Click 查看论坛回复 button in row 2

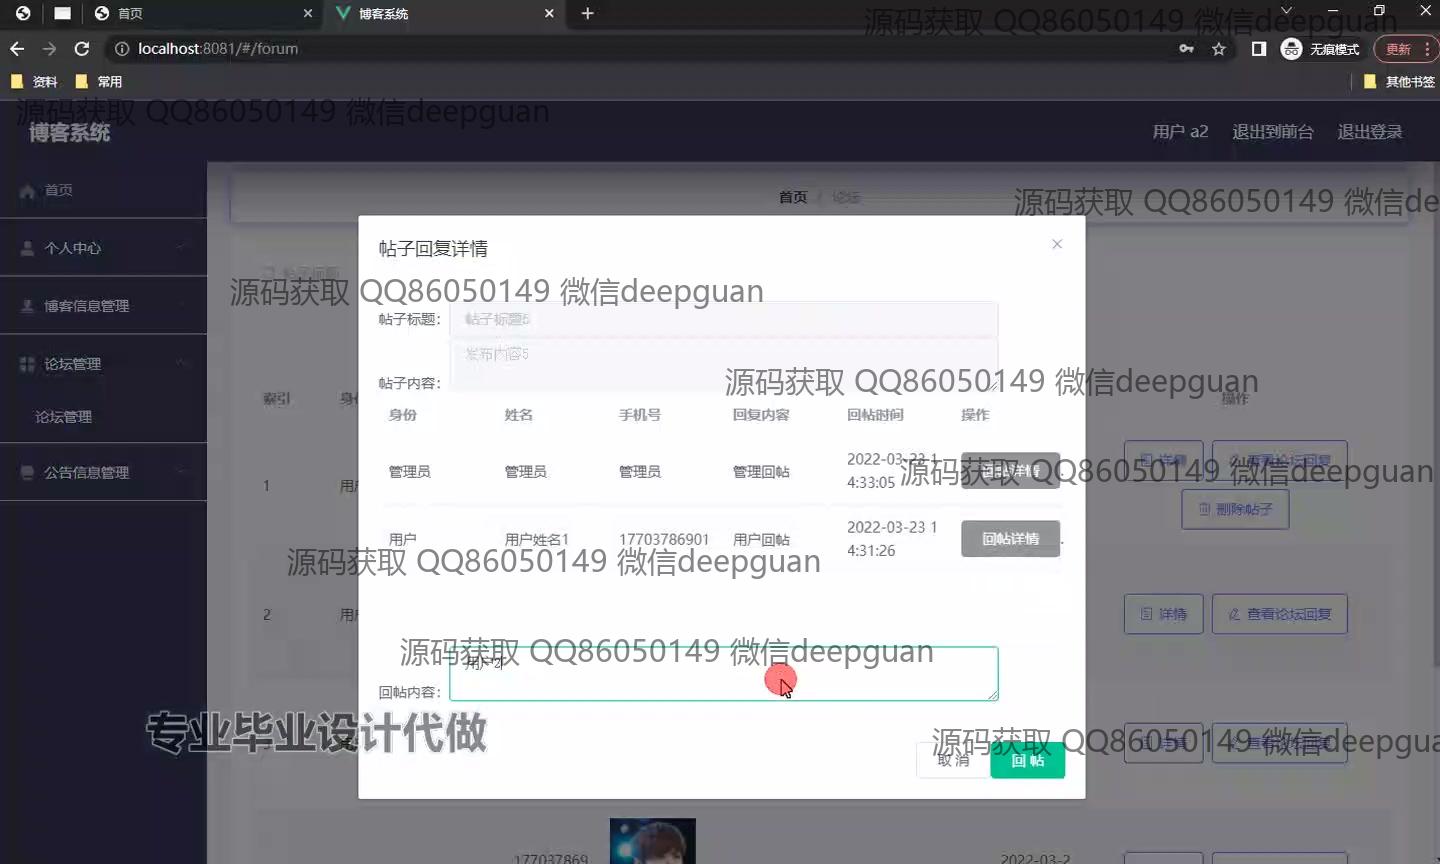tap(1279, 614)
